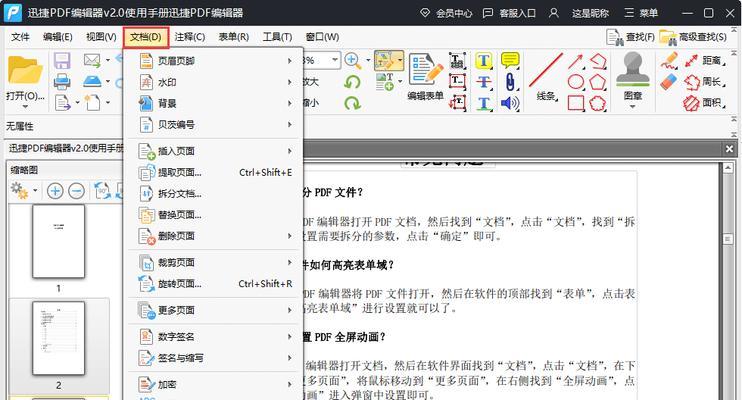Open 会员中心 in title bar

(x=446, y=13)
